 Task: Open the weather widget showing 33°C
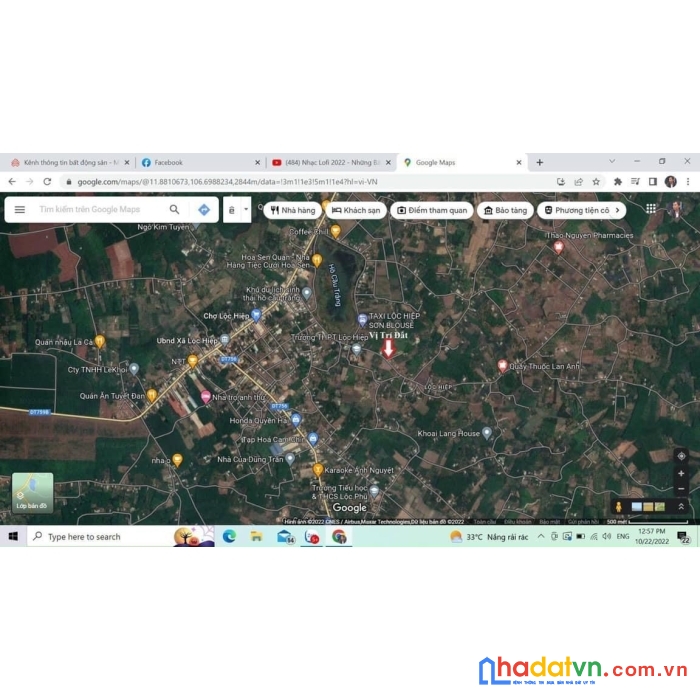(489, 537)
